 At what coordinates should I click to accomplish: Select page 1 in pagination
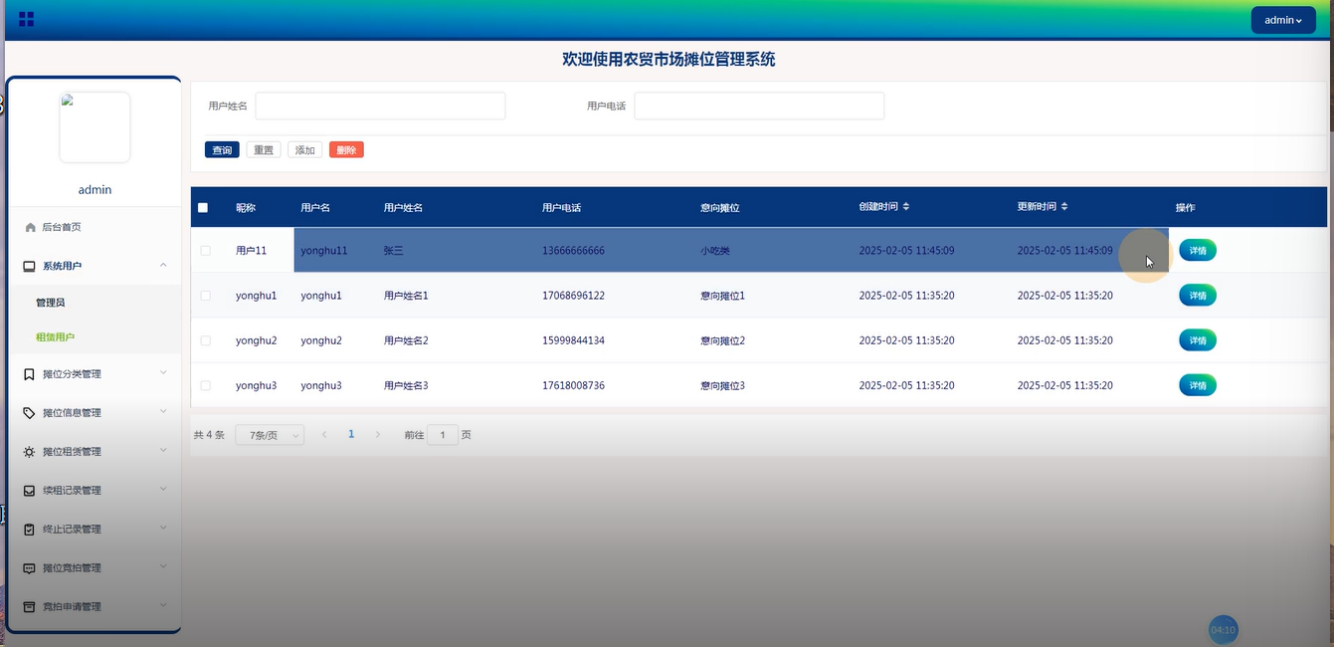click(x=351, y=435)
